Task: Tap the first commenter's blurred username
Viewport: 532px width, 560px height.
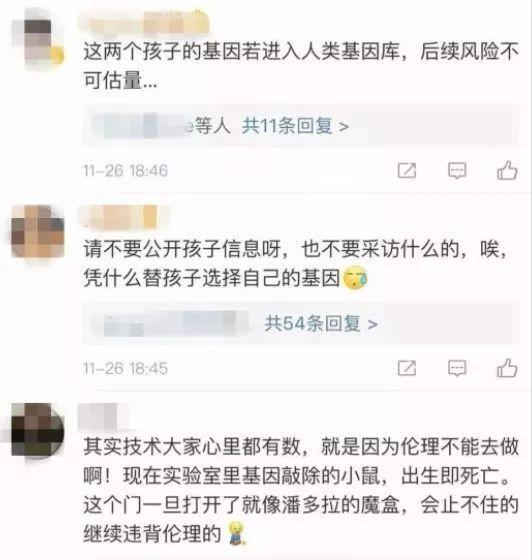Action: coord(145,21)
